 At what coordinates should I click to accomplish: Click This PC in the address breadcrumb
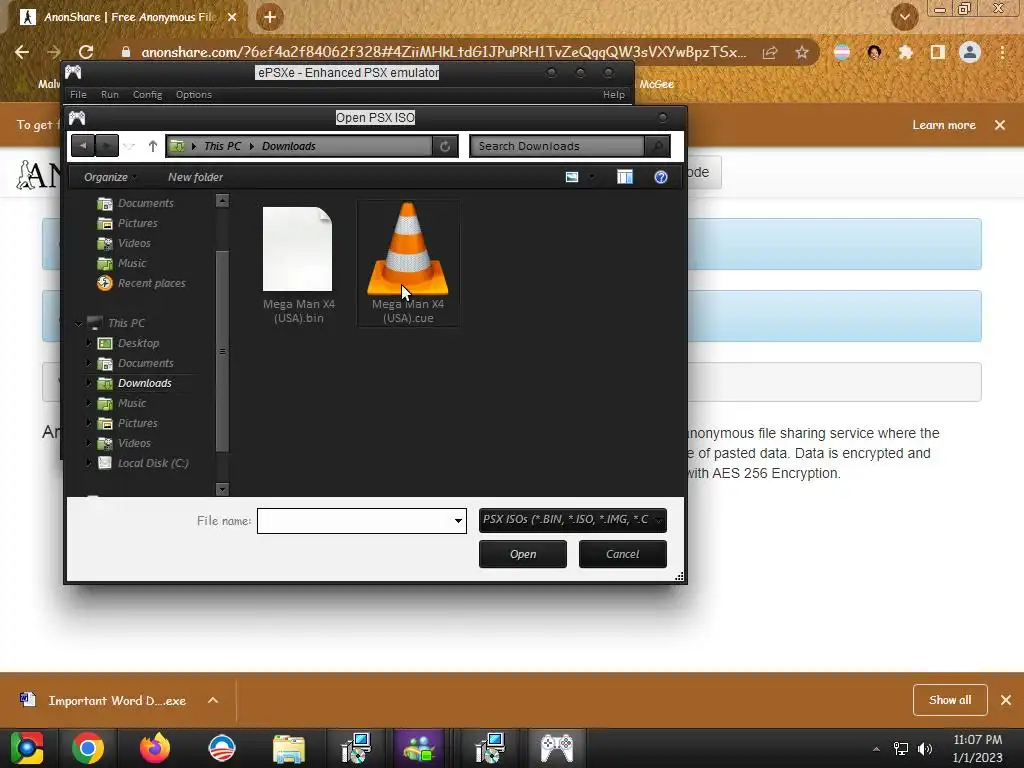pos(222,146)
